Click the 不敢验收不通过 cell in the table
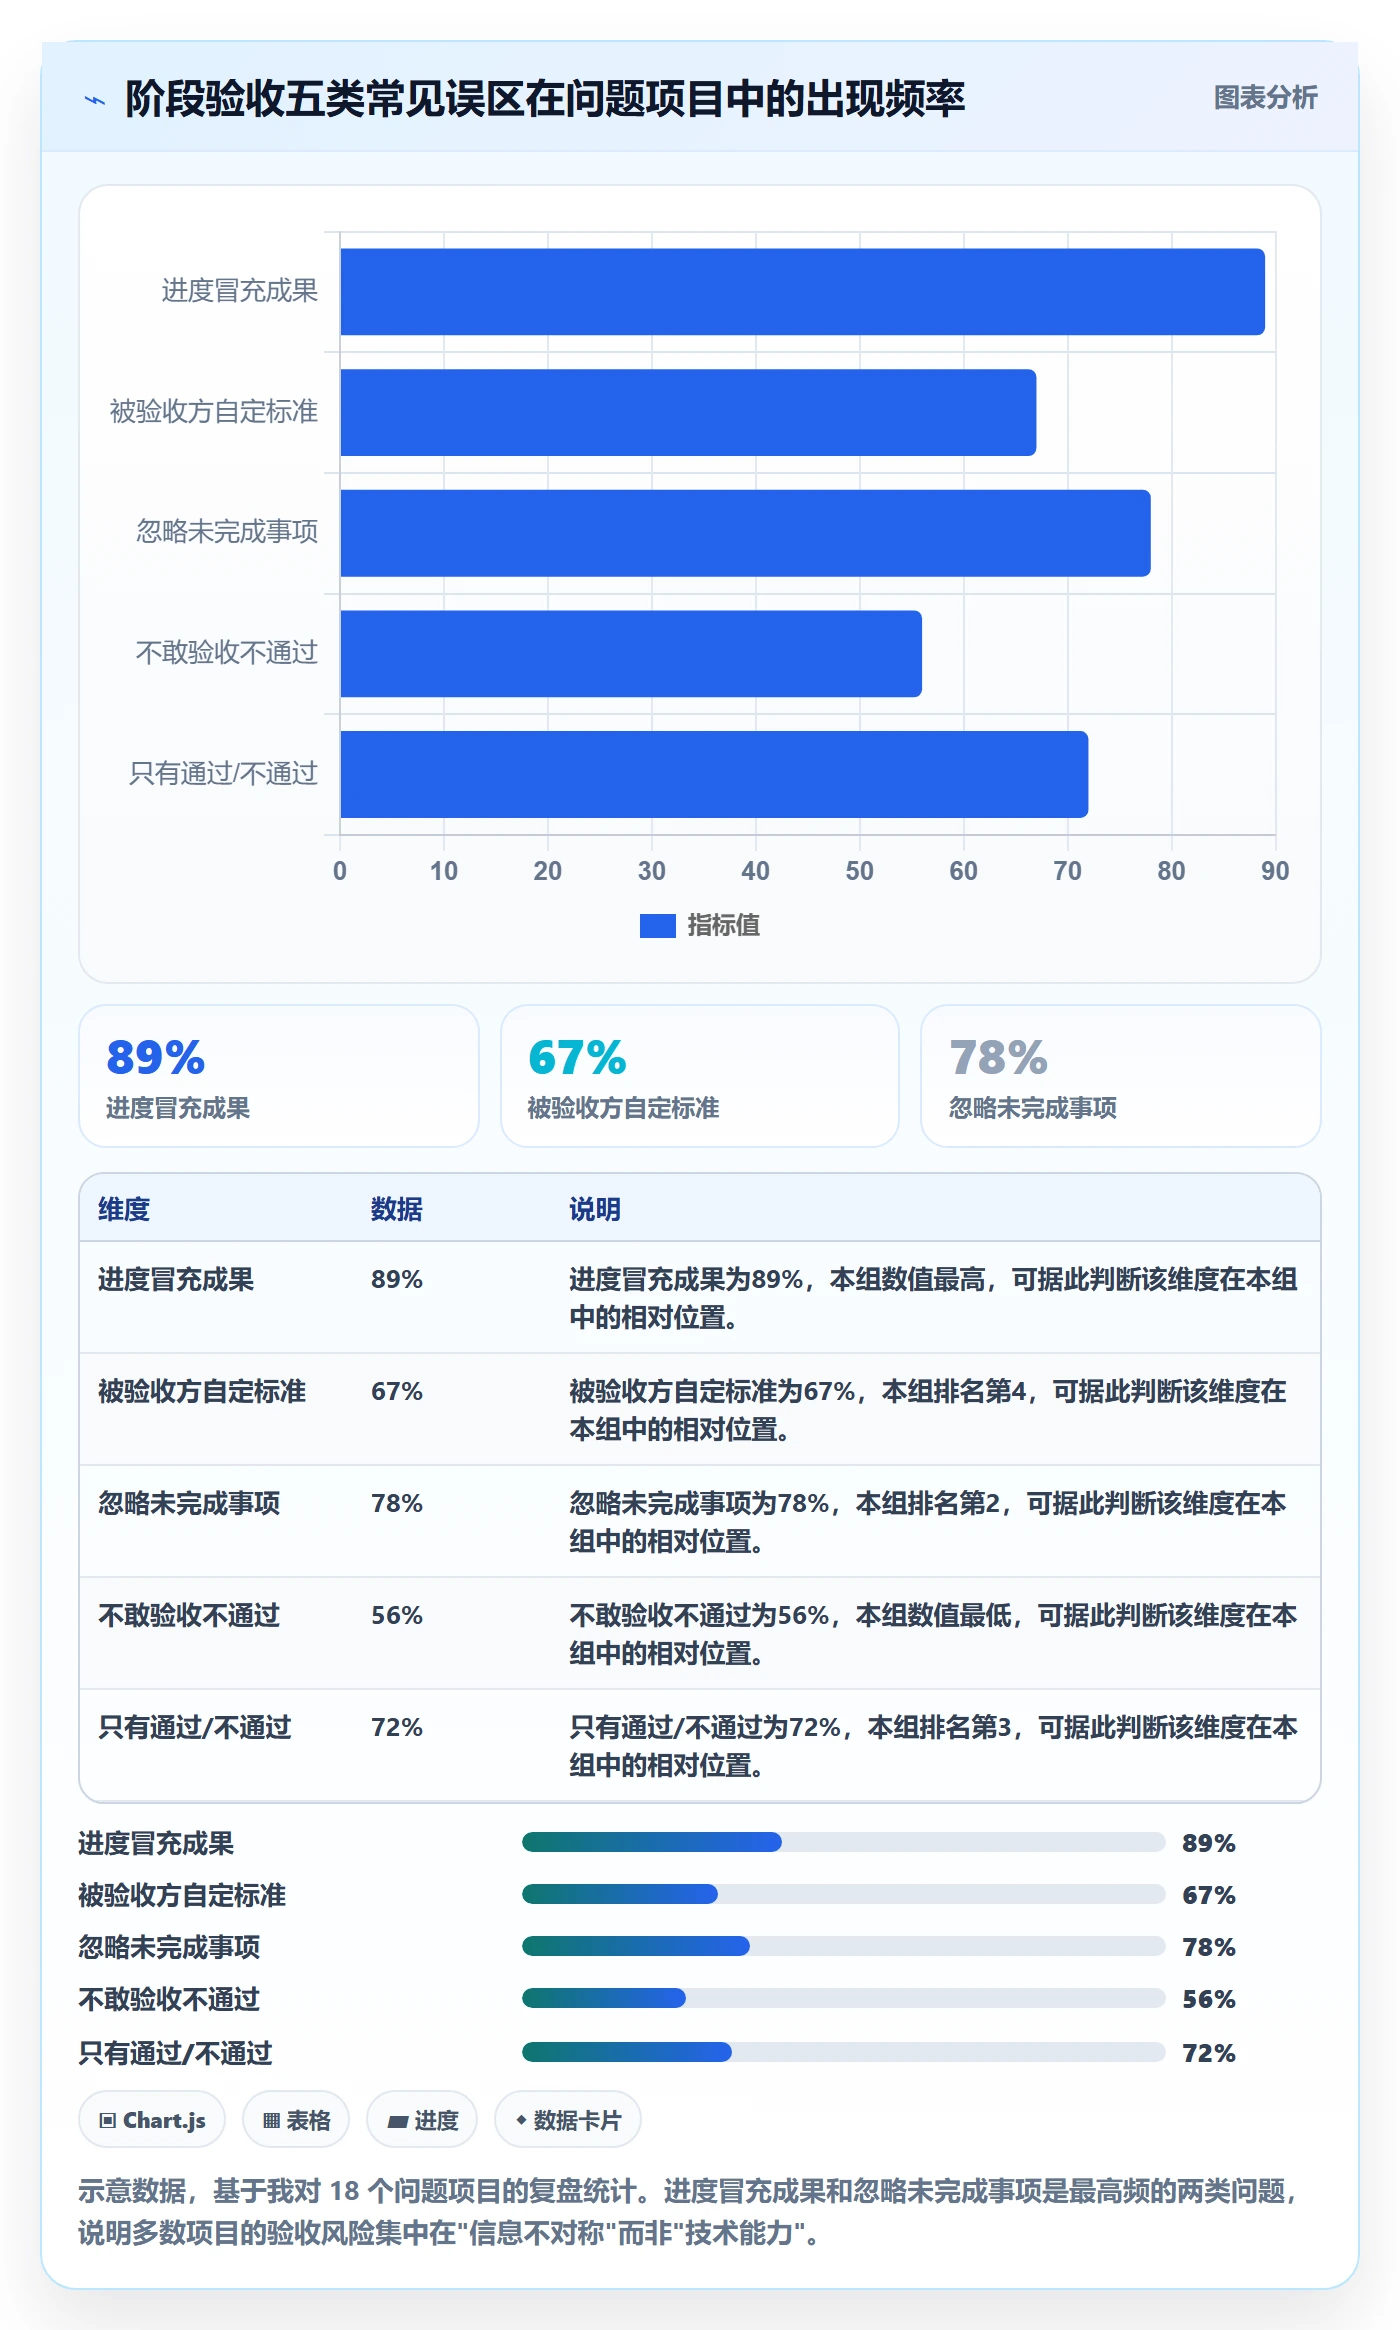Image resolution: width=1400 pixels, height=2330 pixels. tap(189, 1615)
